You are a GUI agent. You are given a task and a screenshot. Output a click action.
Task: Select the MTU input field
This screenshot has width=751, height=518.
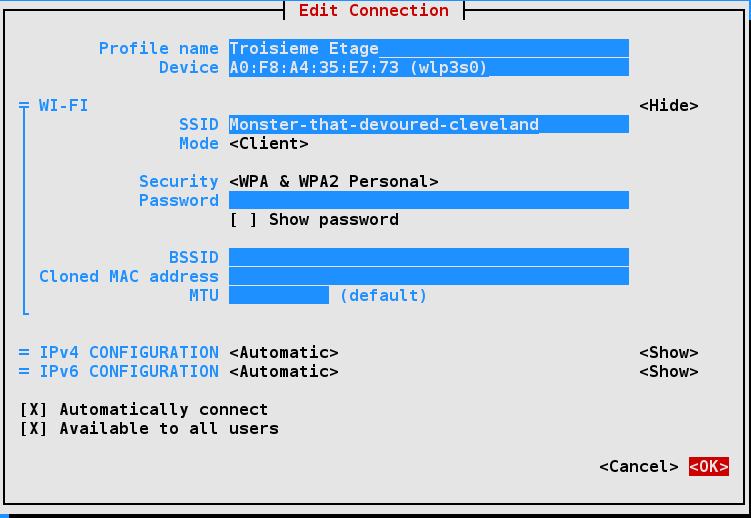pyautogui.click(x=278, y=295)
